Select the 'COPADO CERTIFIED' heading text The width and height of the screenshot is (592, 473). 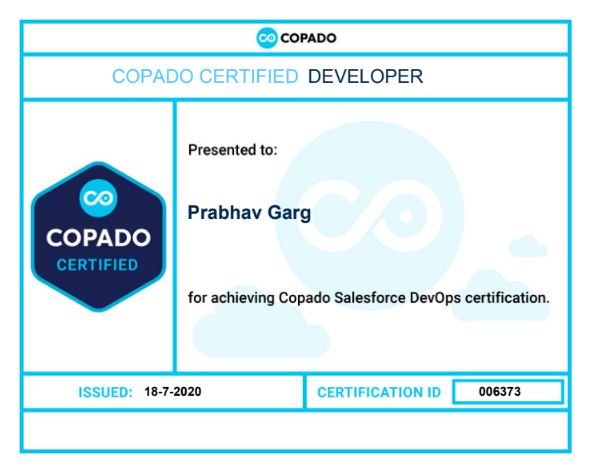coord(205,76)
